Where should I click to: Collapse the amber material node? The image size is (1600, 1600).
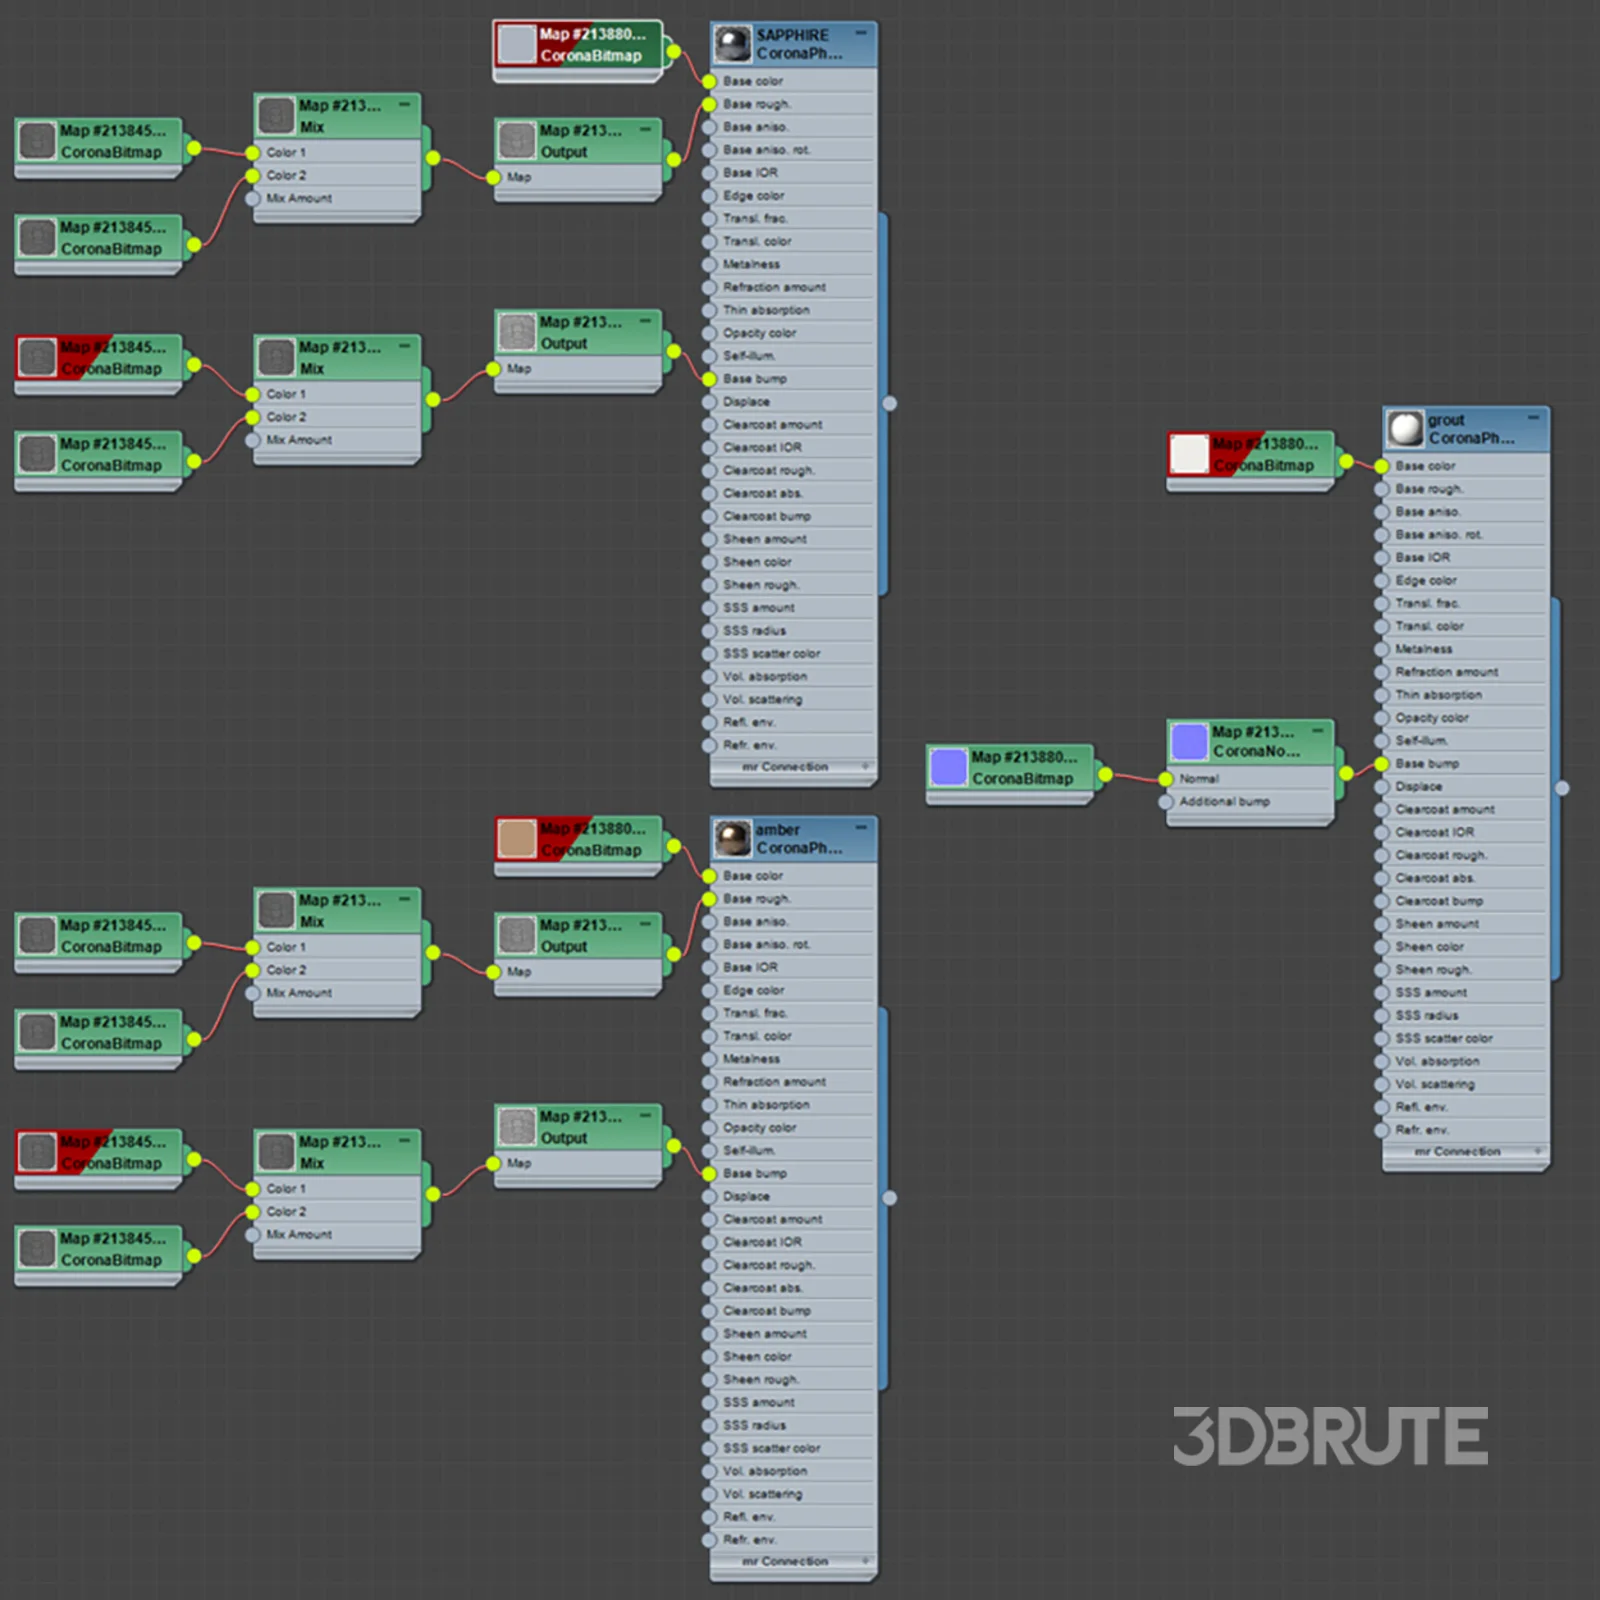click(860, 828)
